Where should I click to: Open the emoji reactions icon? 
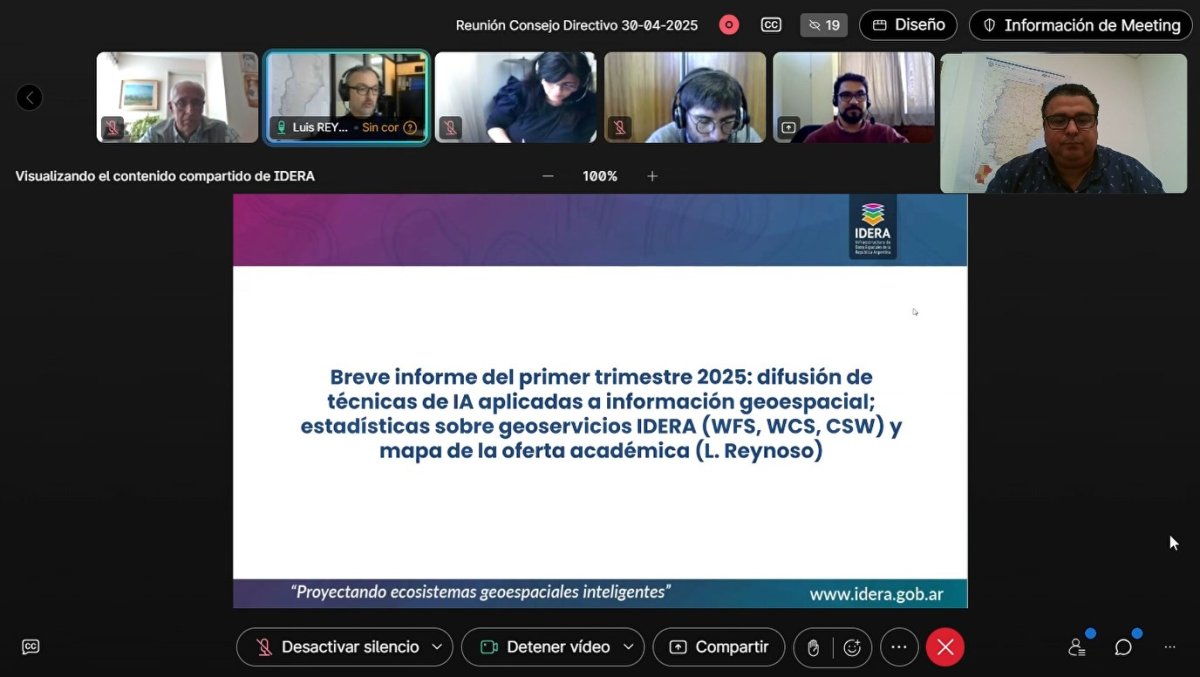click(x=852, y=647)
